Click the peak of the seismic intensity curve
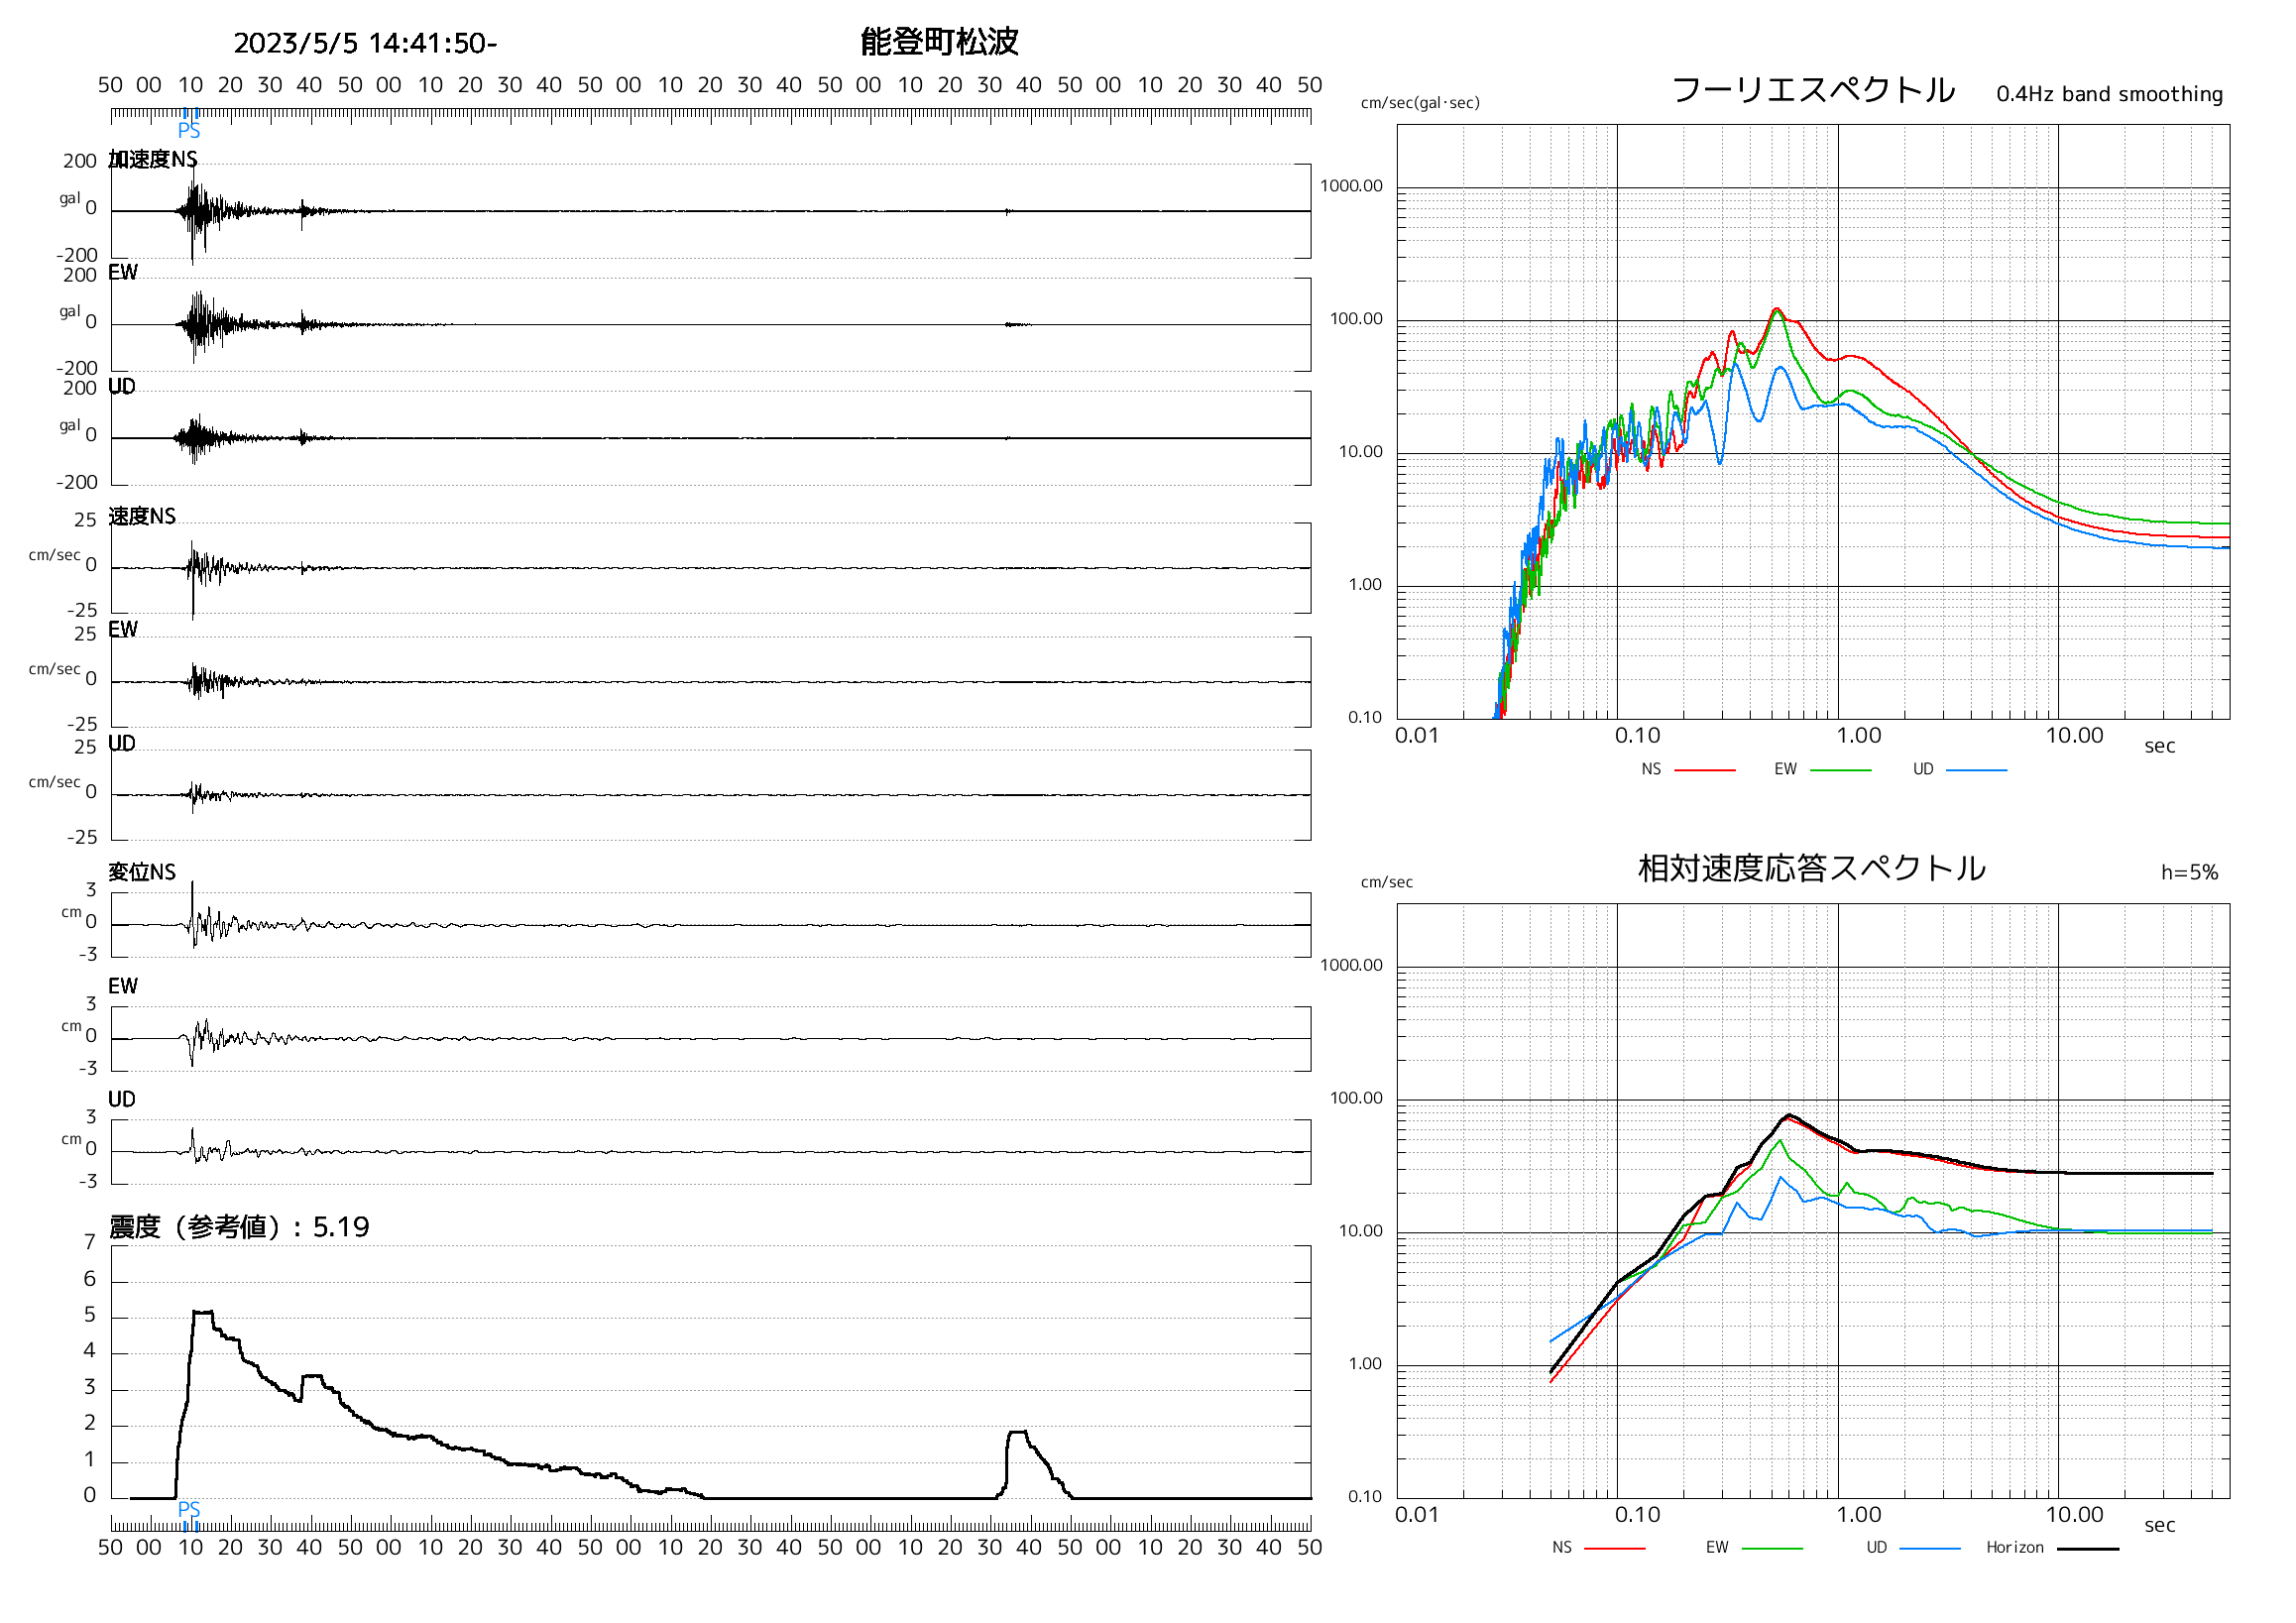This screenshot has height=1623, width=2296. [203, 1311]
